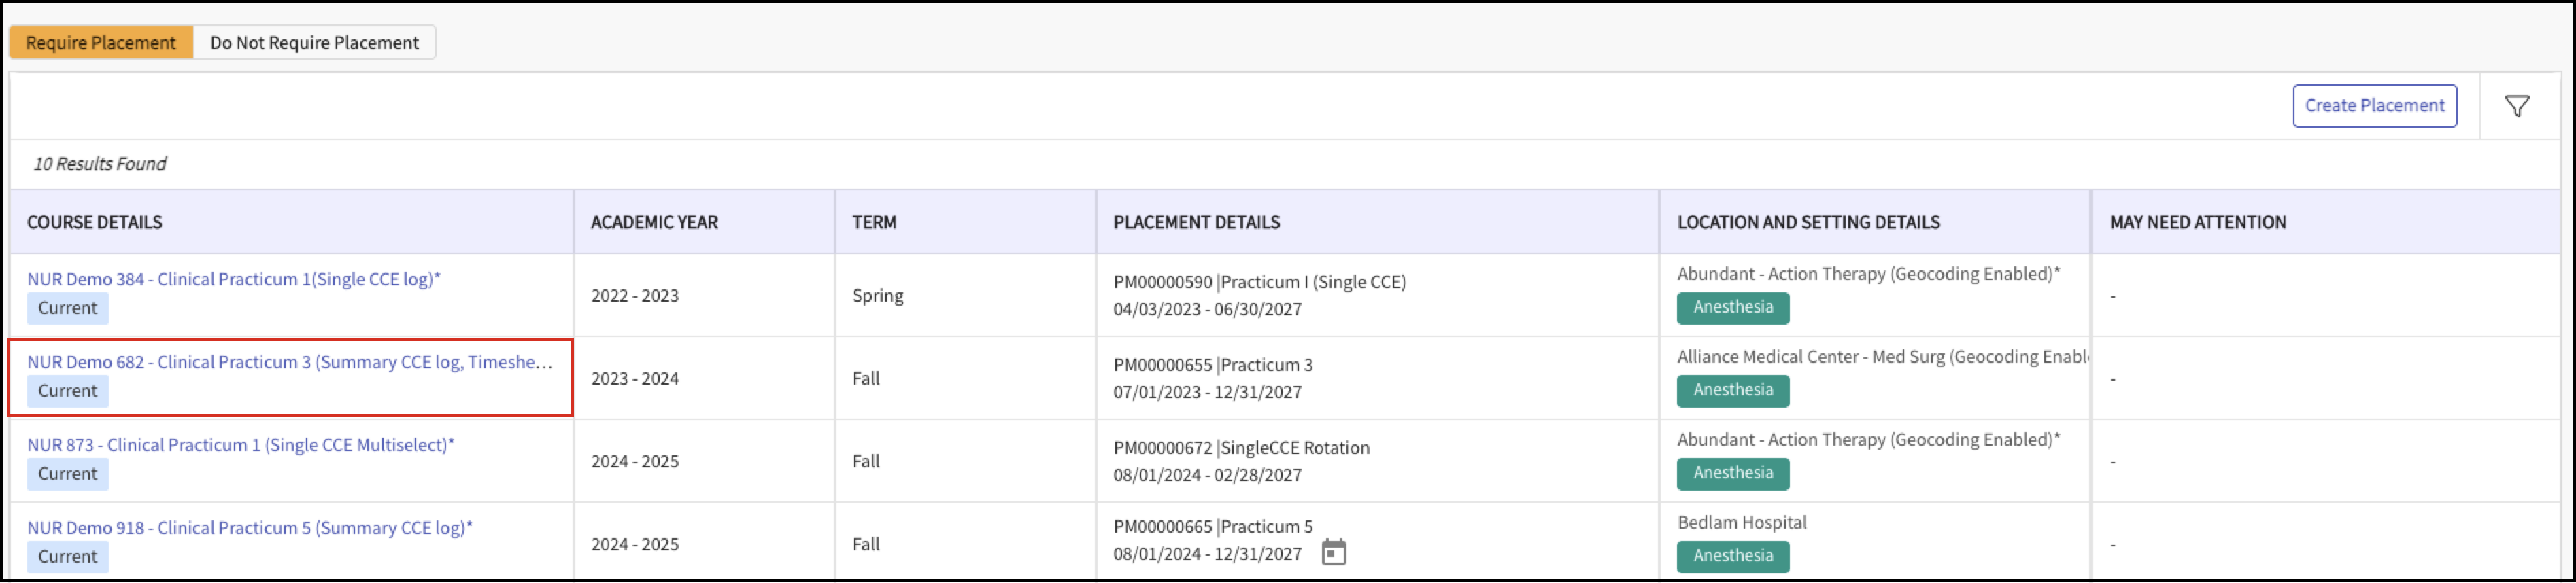Click the filter funnel icon
Screen dimensions: 2576x583
click(x=2516, y=106)
